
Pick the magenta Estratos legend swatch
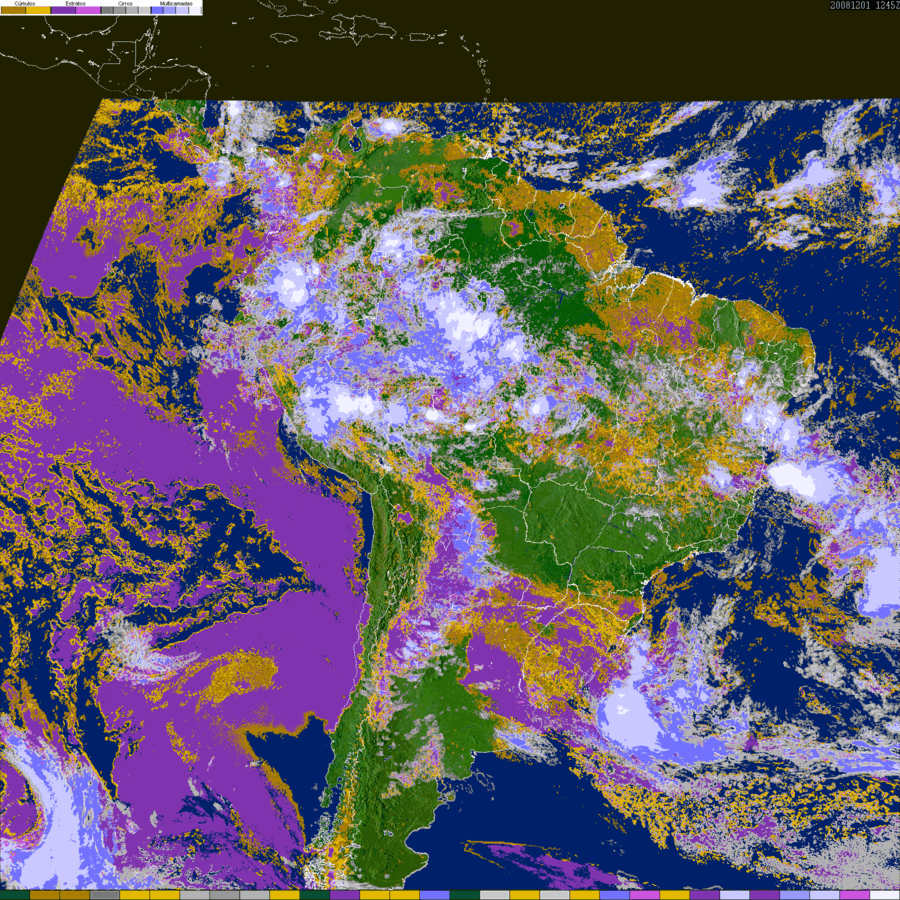88,10
